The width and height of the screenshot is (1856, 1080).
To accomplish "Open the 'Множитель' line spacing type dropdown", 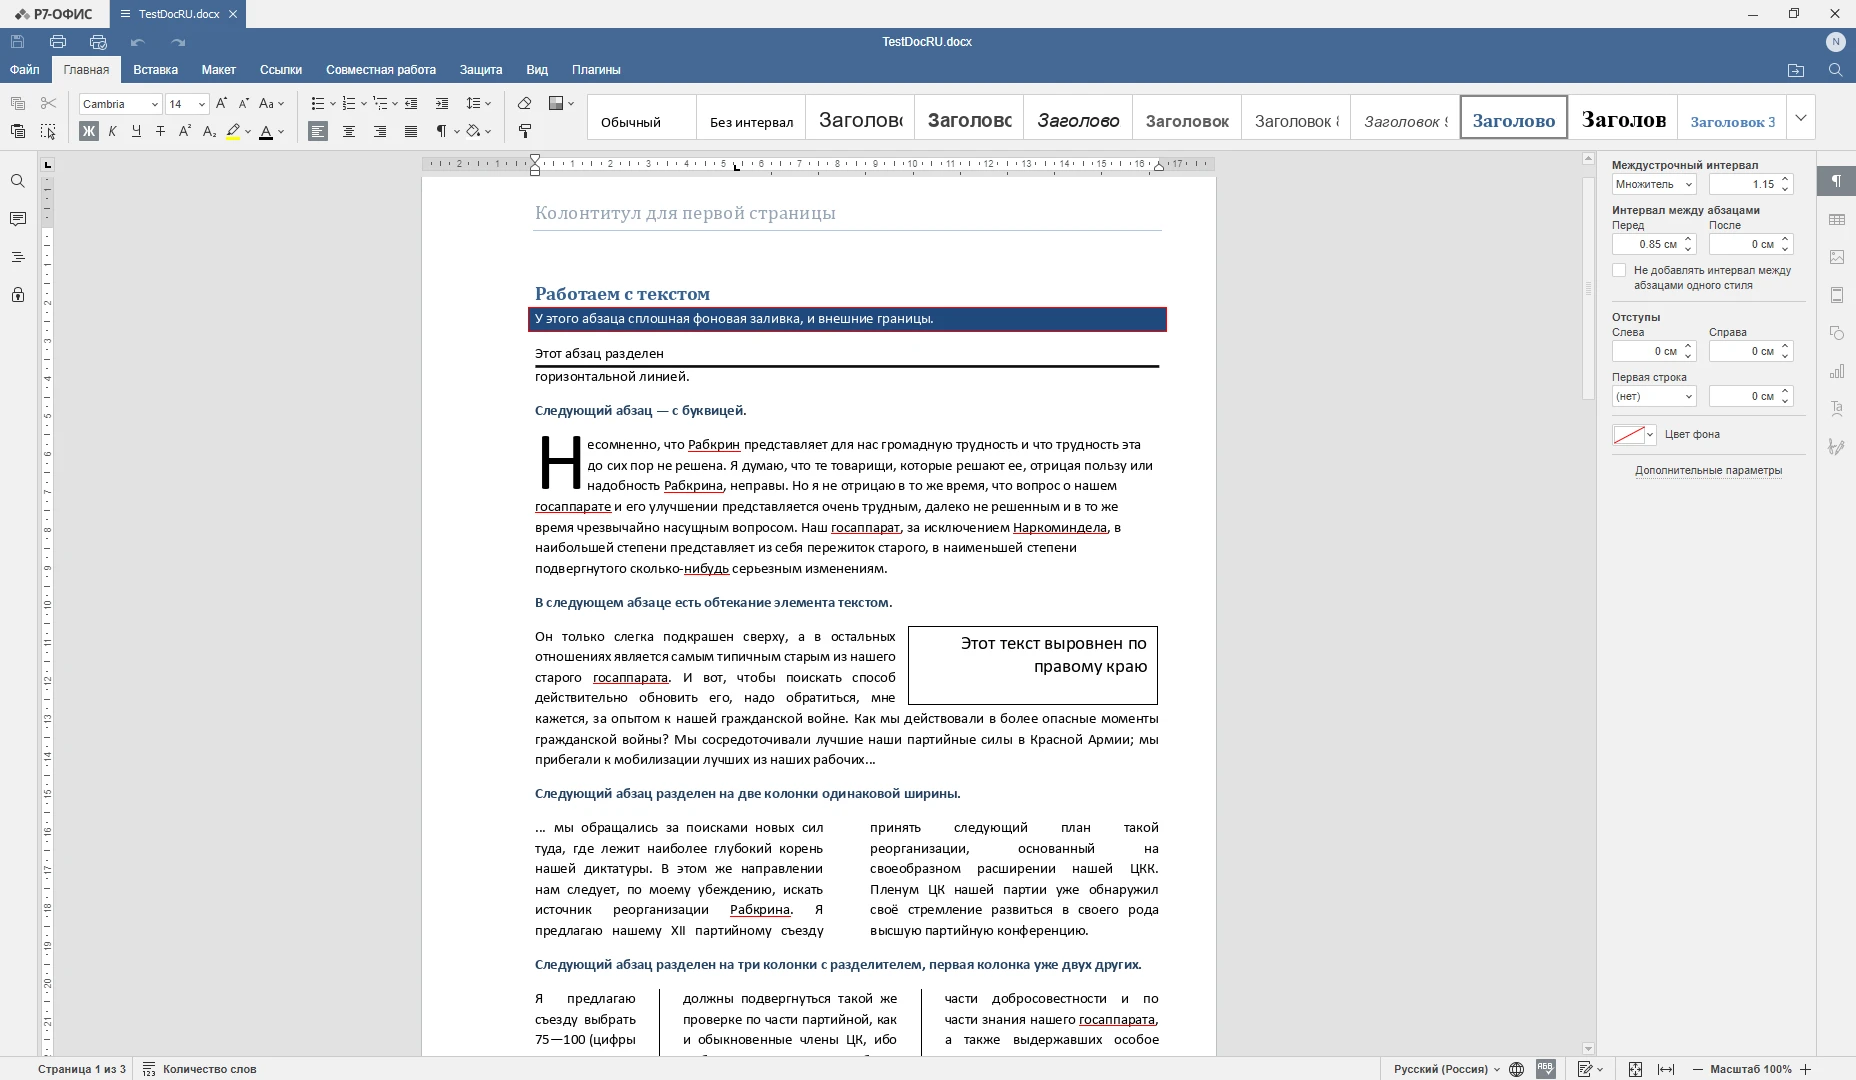I will tap(1654, 184).
